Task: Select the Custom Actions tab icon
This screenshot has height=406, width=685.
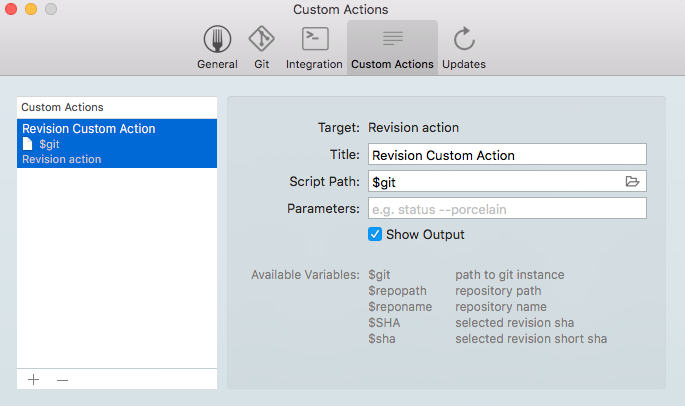Action: 392,40
